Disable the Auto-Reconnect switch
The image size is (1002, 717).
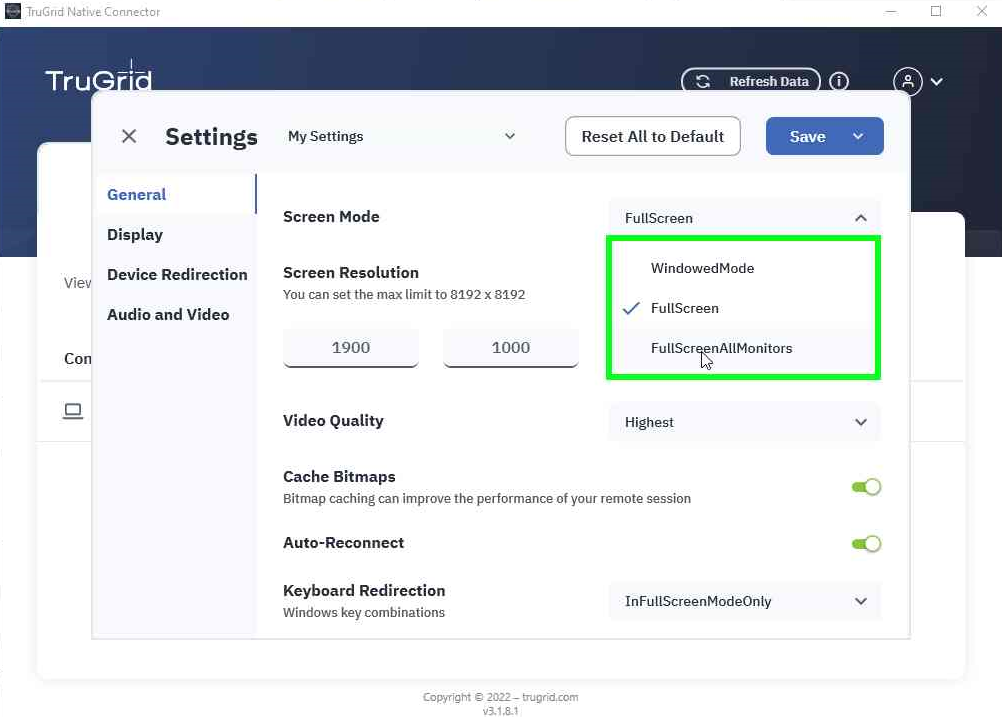point(867,544)
